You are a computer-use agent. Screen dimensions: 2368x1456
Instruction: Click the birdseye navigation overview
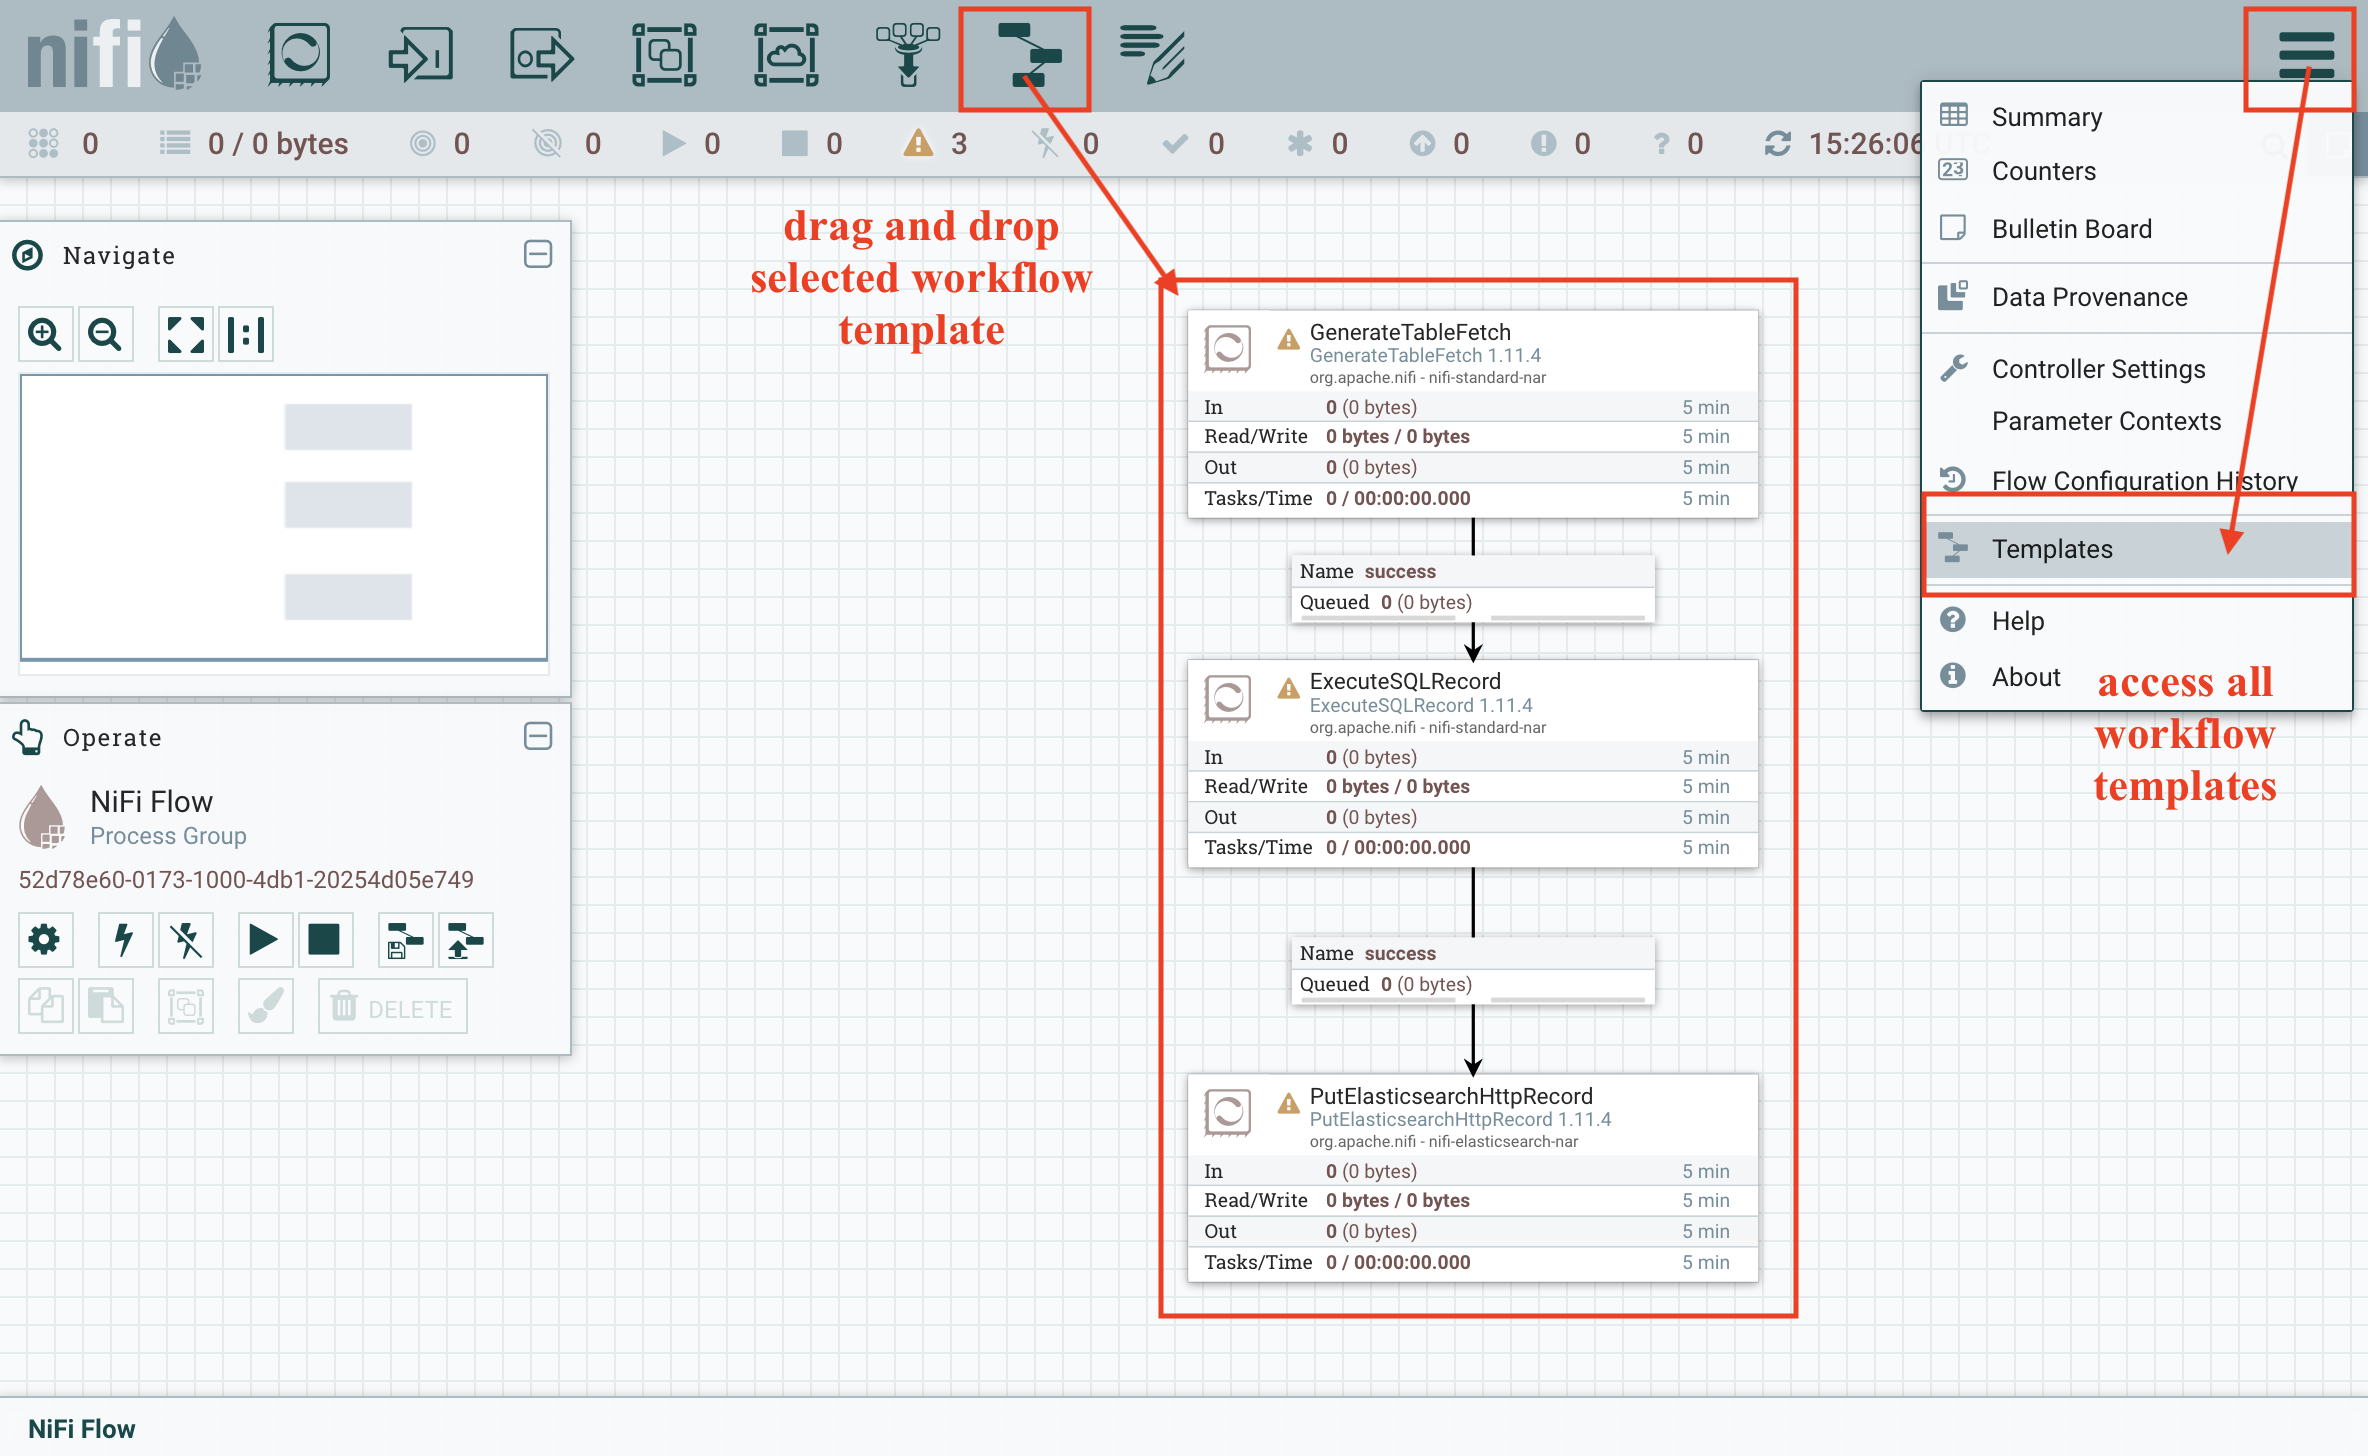284,517
